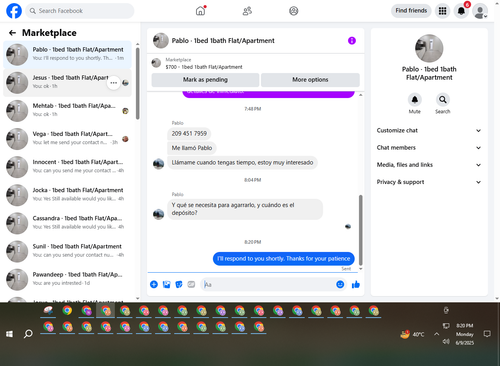Click the Aa message input field
The height and width of the screenshot is (366, 500).
coord(268,284)
